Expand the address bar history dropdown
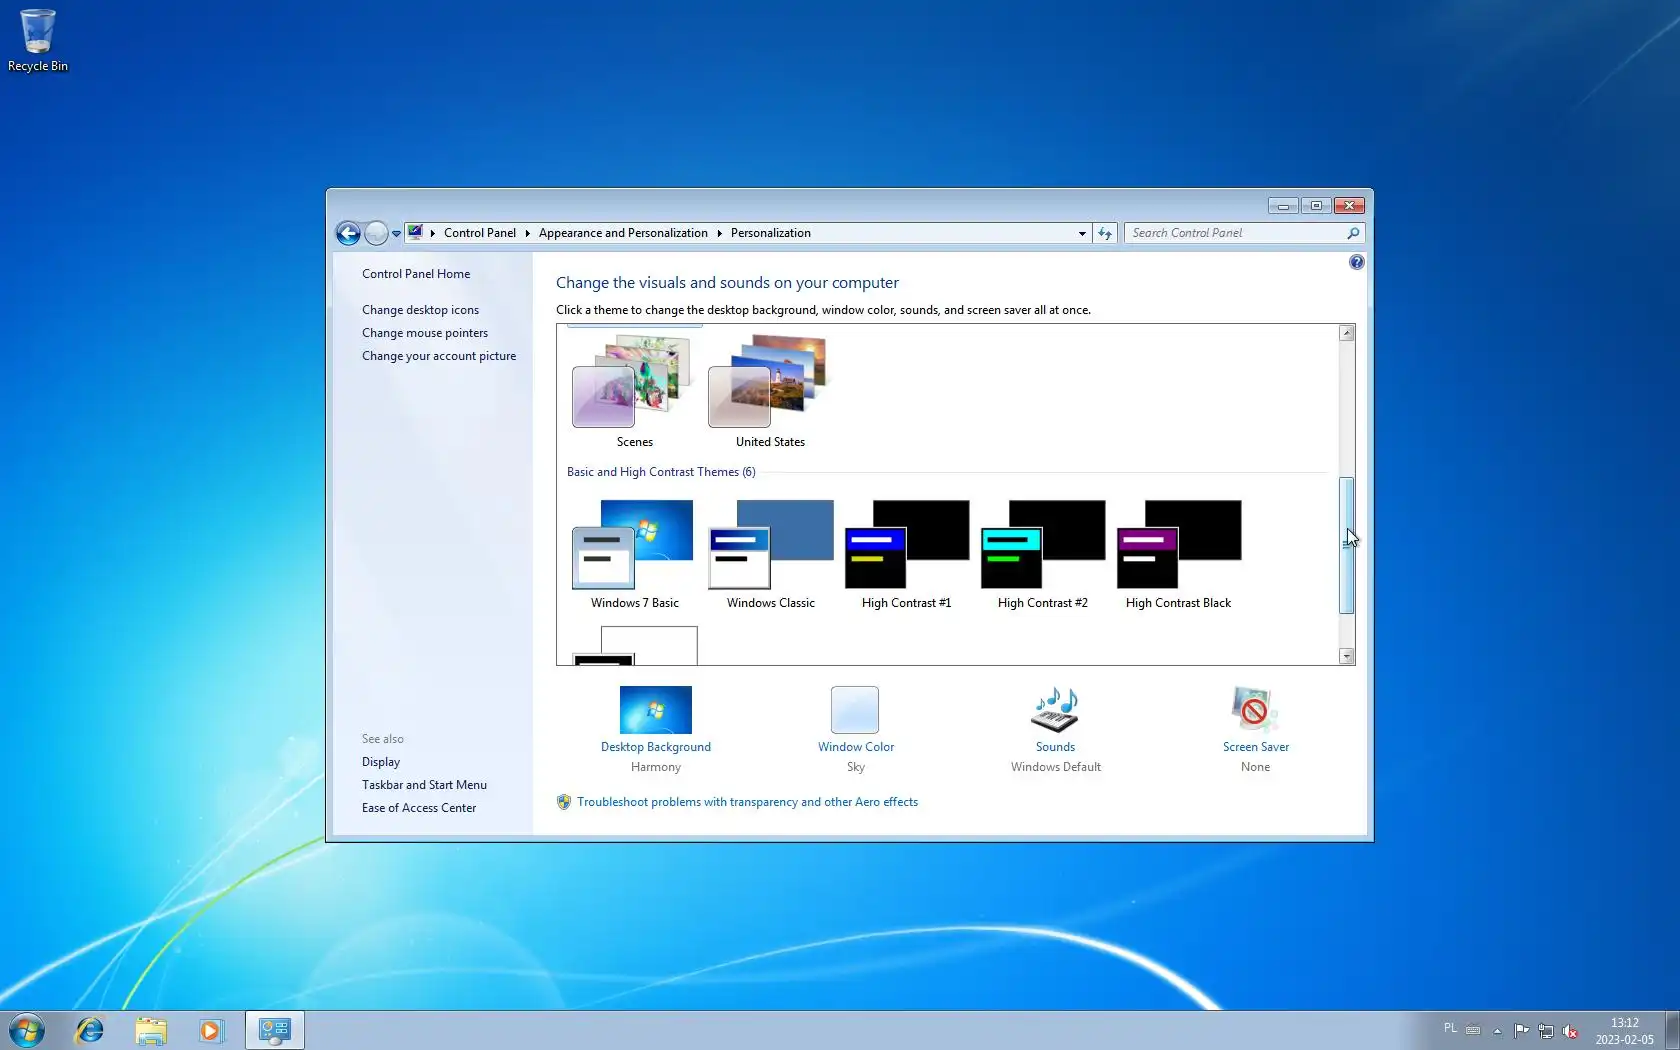The height and width of the screenshot is (1050, 1680). pyautogui.click(x=1081, y=233)
